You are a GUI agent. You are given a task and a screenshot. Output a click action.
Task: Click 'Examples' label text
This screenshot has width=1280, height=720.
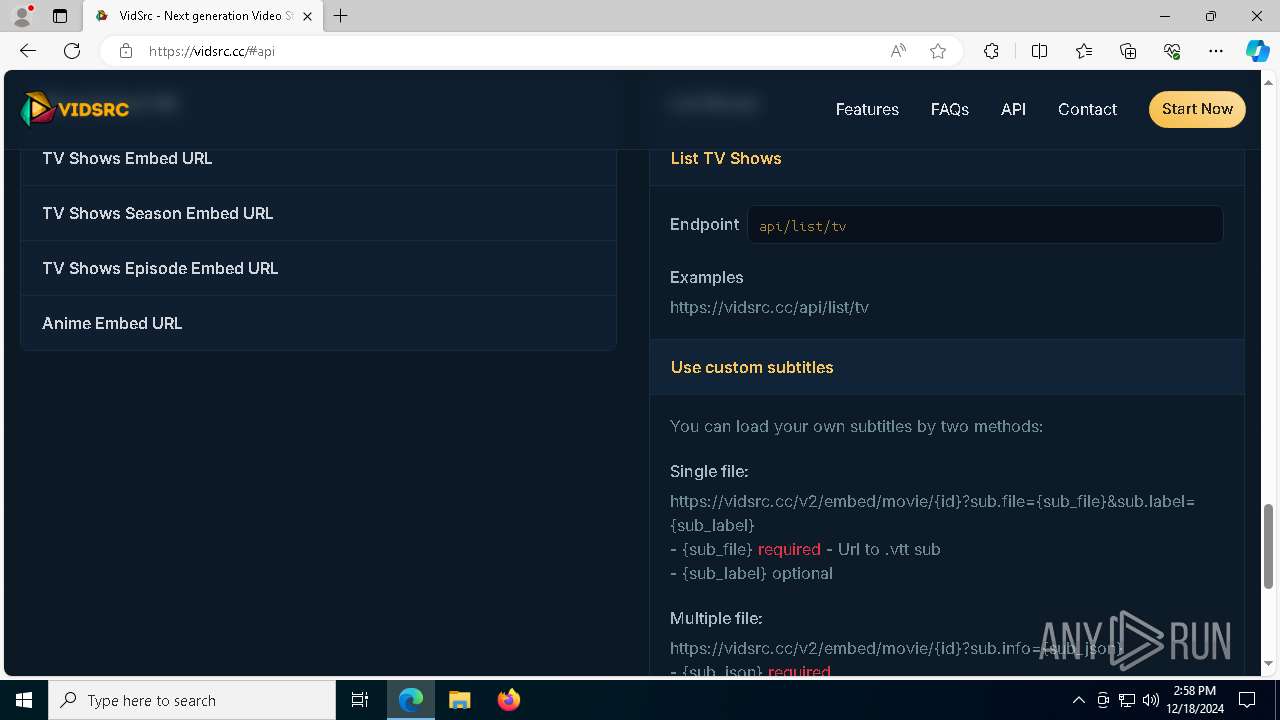(706, 277)
